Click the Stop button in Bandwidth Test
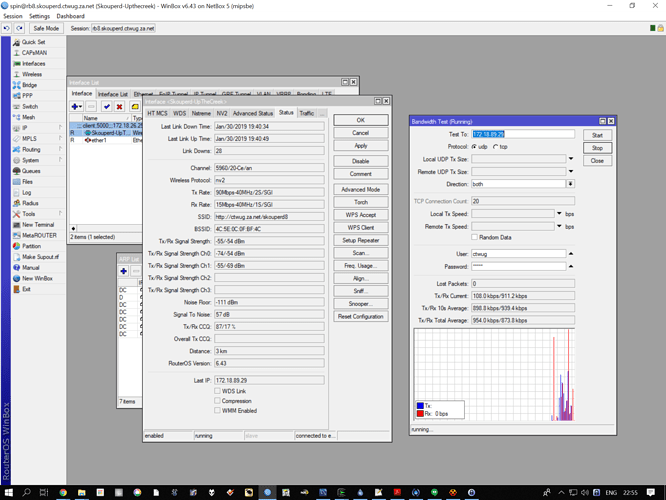666x500 pixels. coord(597,148)
